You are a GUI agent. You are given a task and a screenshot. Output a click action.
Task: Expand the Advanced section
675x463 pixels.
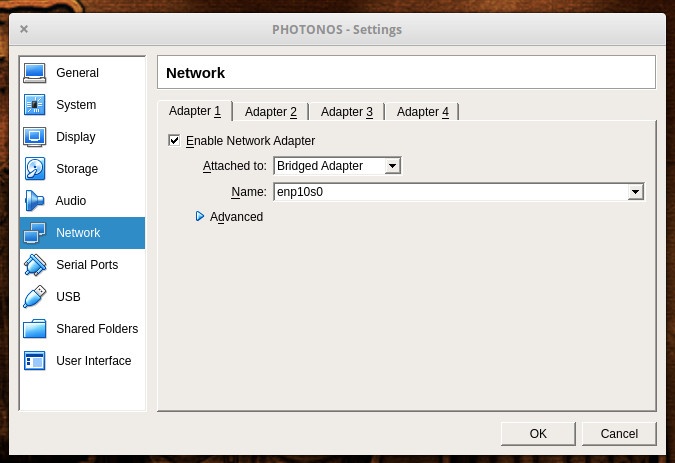coord(200,217)
